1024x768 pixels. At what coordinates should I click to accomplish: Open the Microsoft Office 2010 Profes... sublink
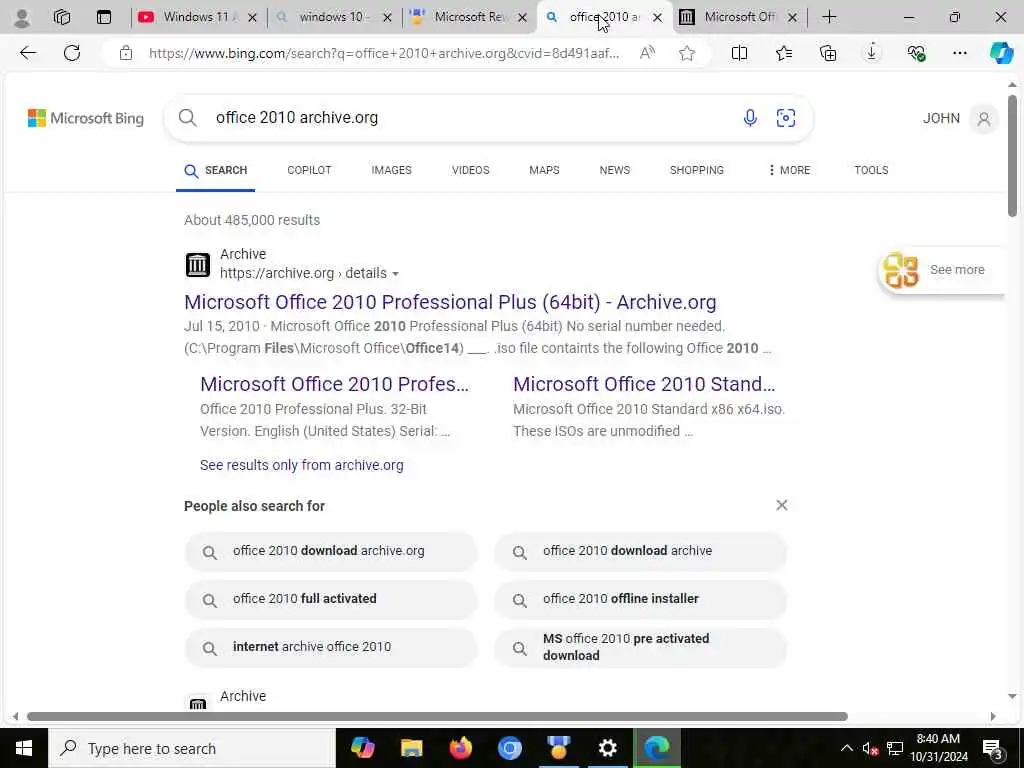tap(334, 384)
